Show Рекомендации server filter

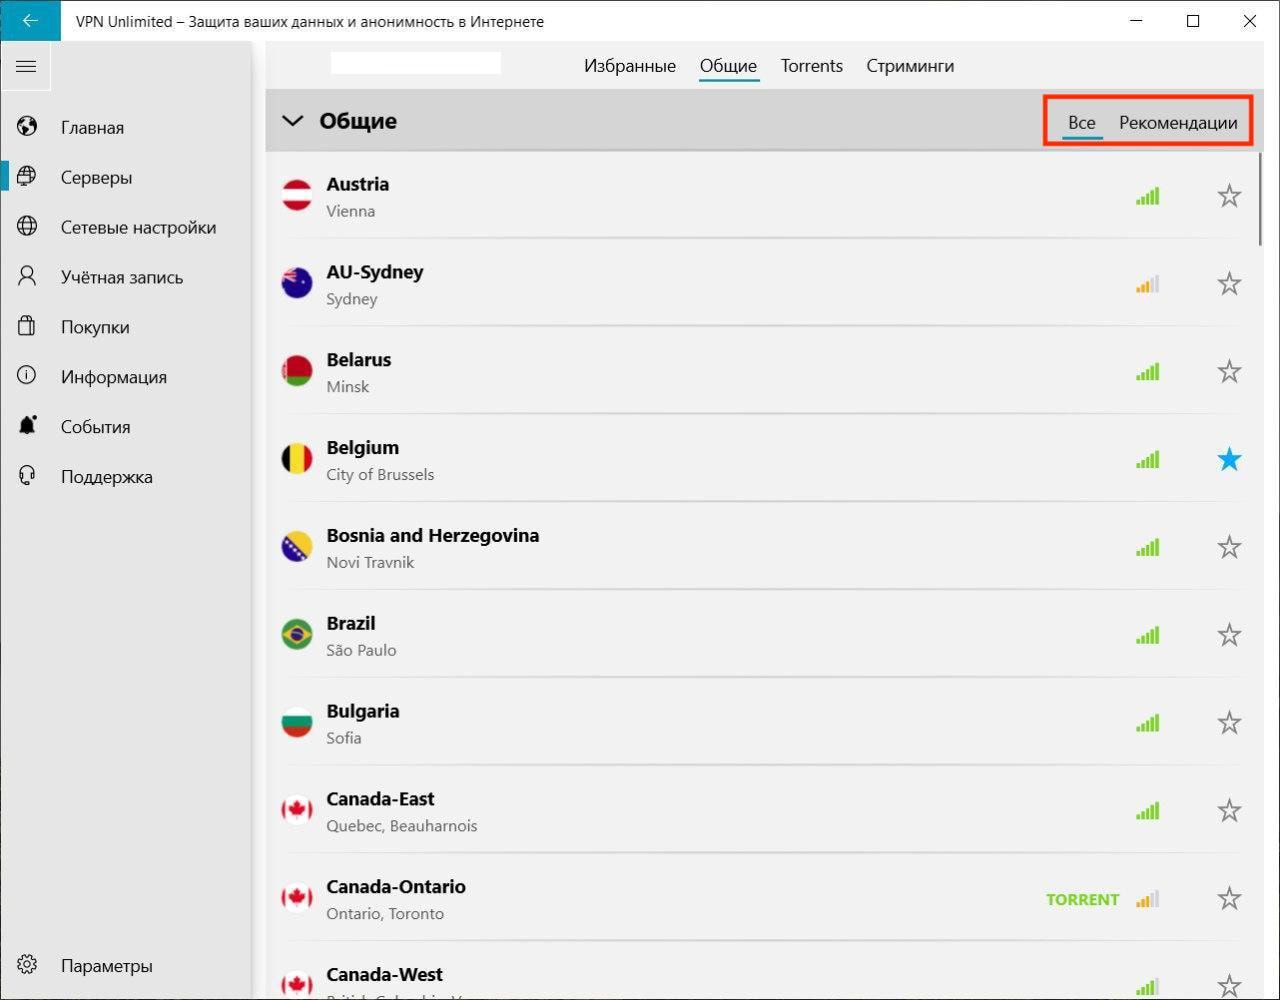pyautogui.click(x=1177, y=123)
